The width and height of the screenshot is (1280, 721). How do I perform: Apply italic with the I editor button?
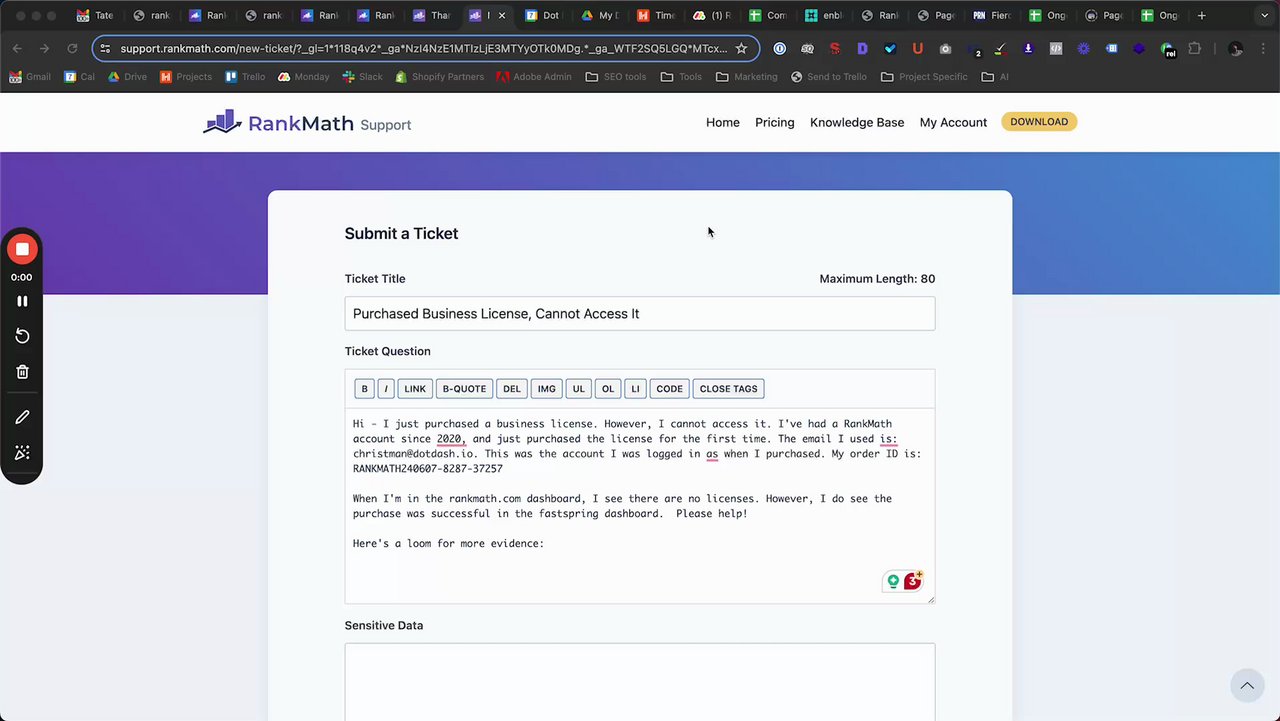(x=386, y=389)
